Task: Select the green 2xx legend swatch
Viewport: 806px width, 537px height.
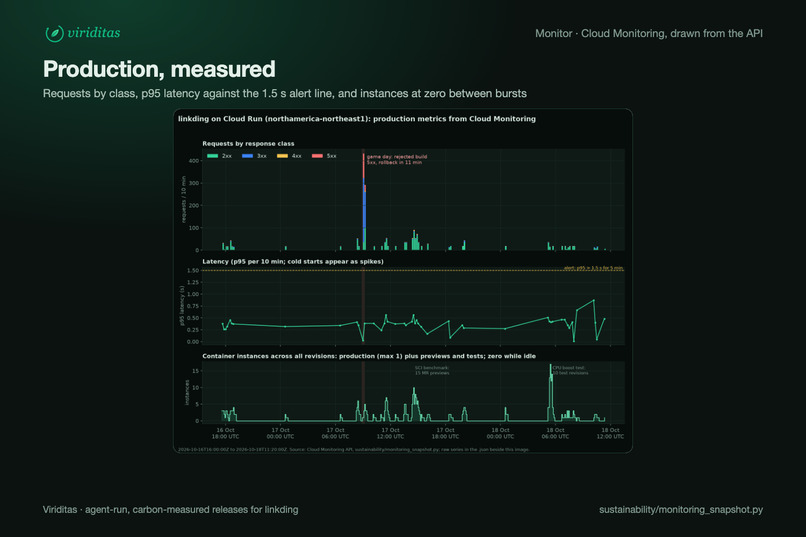Action: (212, 156)
